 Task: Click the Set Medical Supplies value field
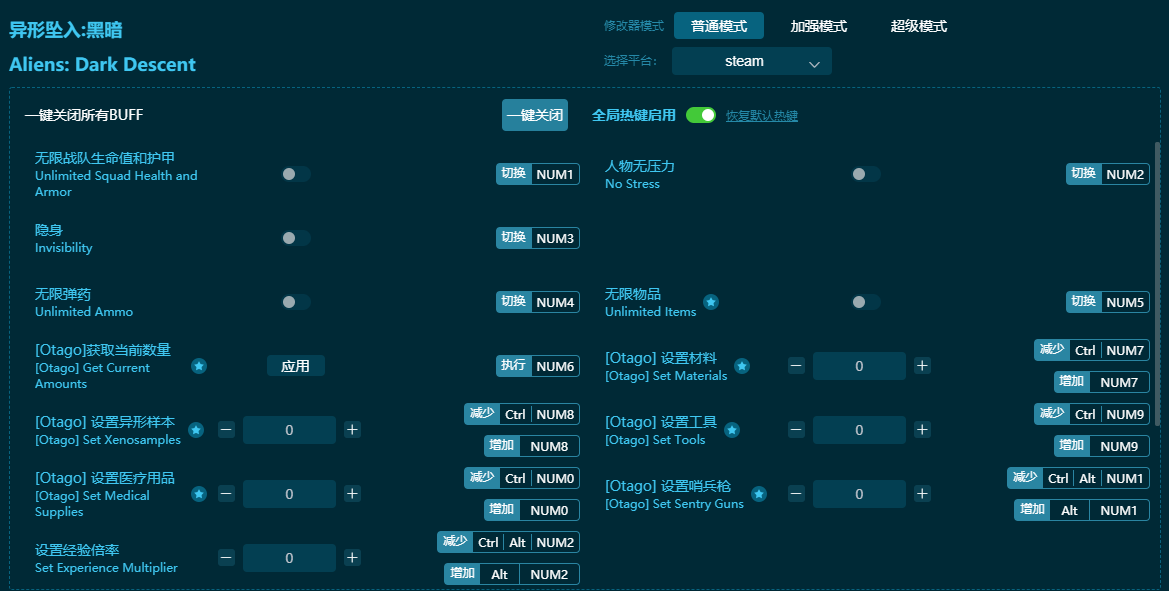pyautogui.click(x=289, y=494)
